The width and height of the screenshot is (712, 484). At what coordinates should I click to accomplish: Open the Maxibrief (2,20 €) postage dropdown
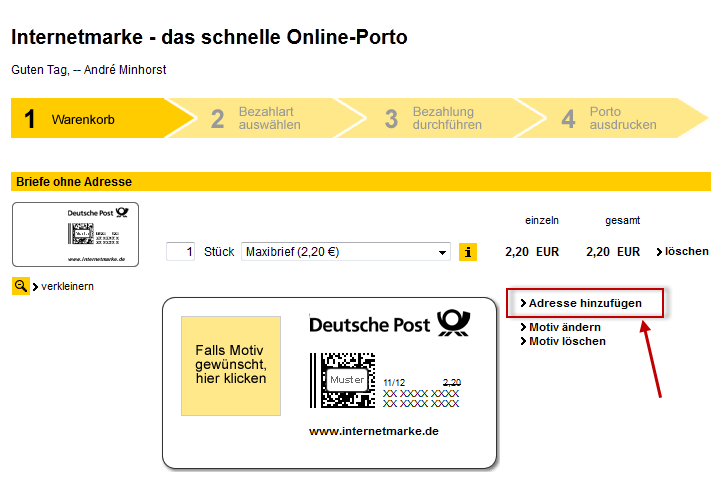click(346, 252)
